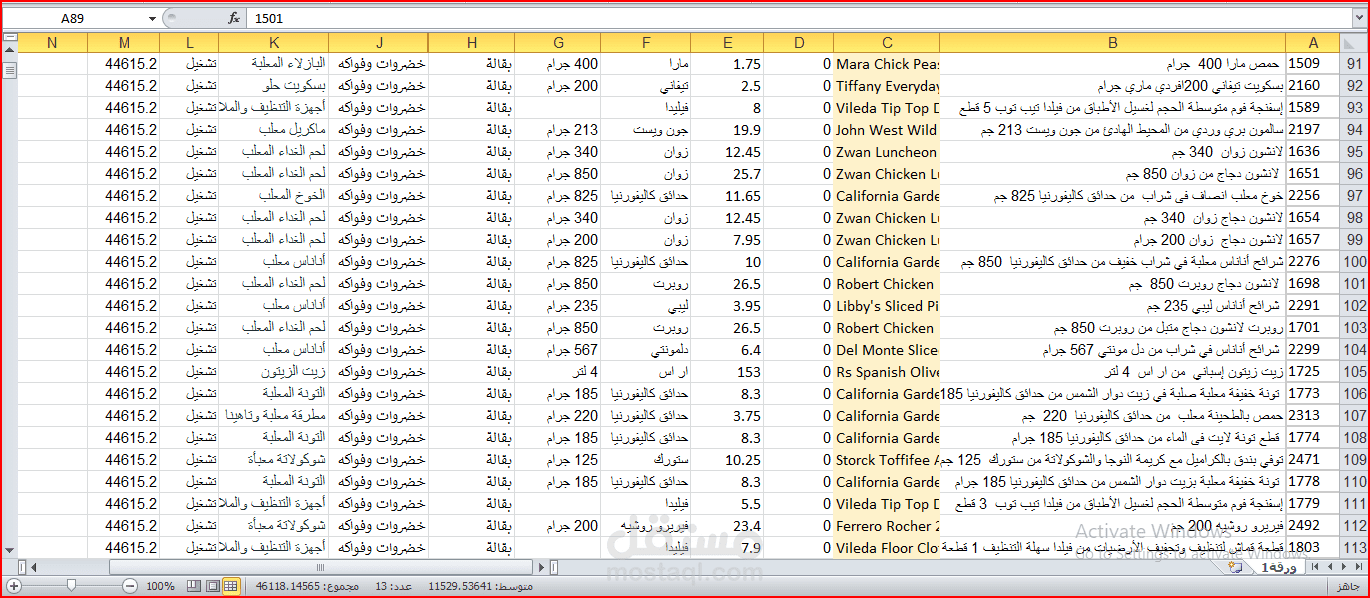Click the 'Del Monte Slice' cell
Image resolution: width=1370 pixels, height=598 pixels.
(886, 350)
